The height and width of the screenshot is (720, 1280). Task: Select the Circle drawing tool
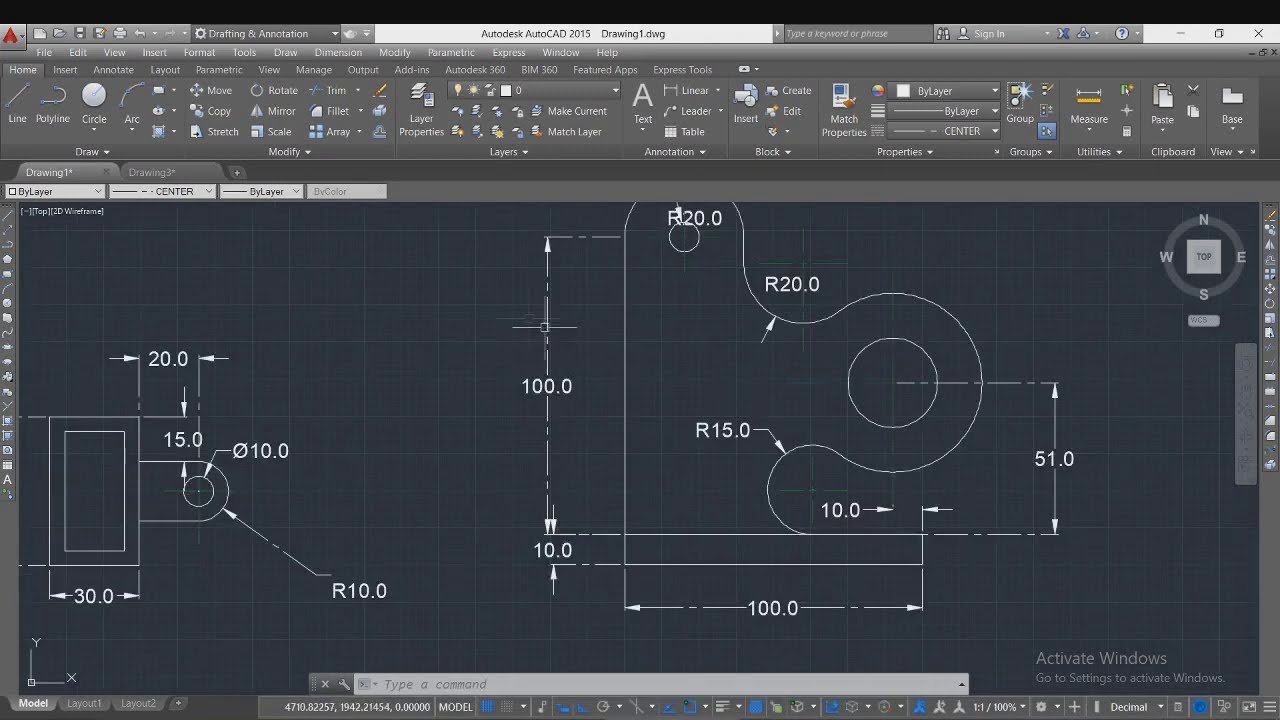click(94, 104)
